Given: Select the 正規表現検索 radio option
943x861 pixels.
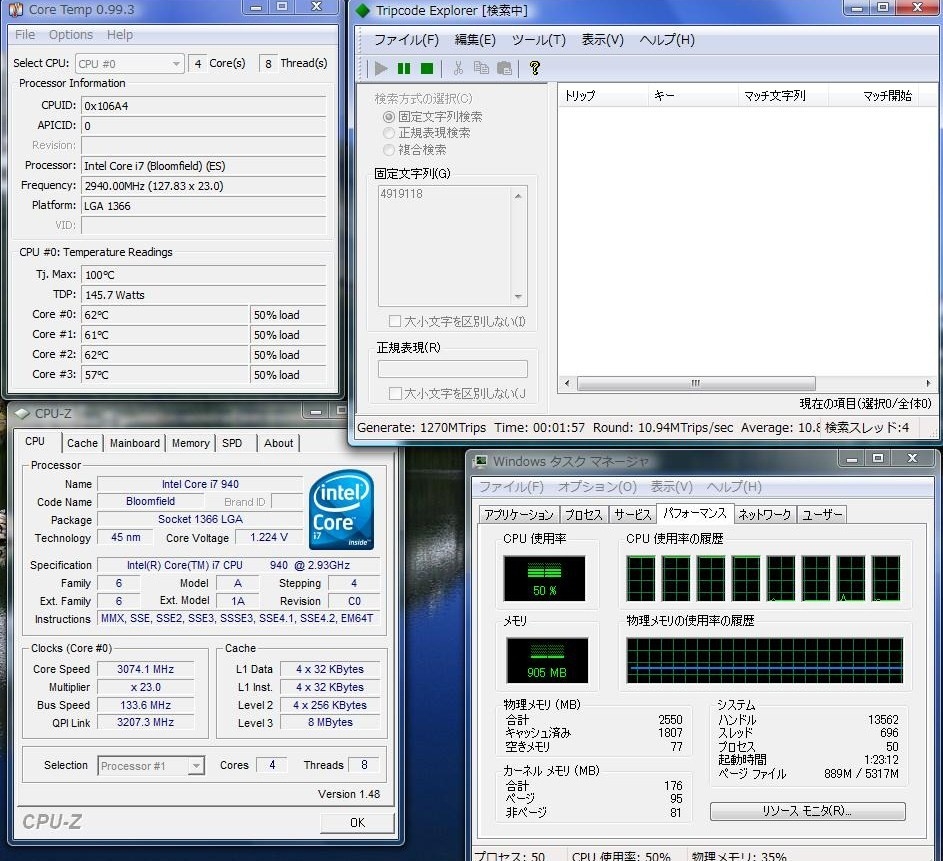Looking at the screenshot, I should [x=389, y=133].
